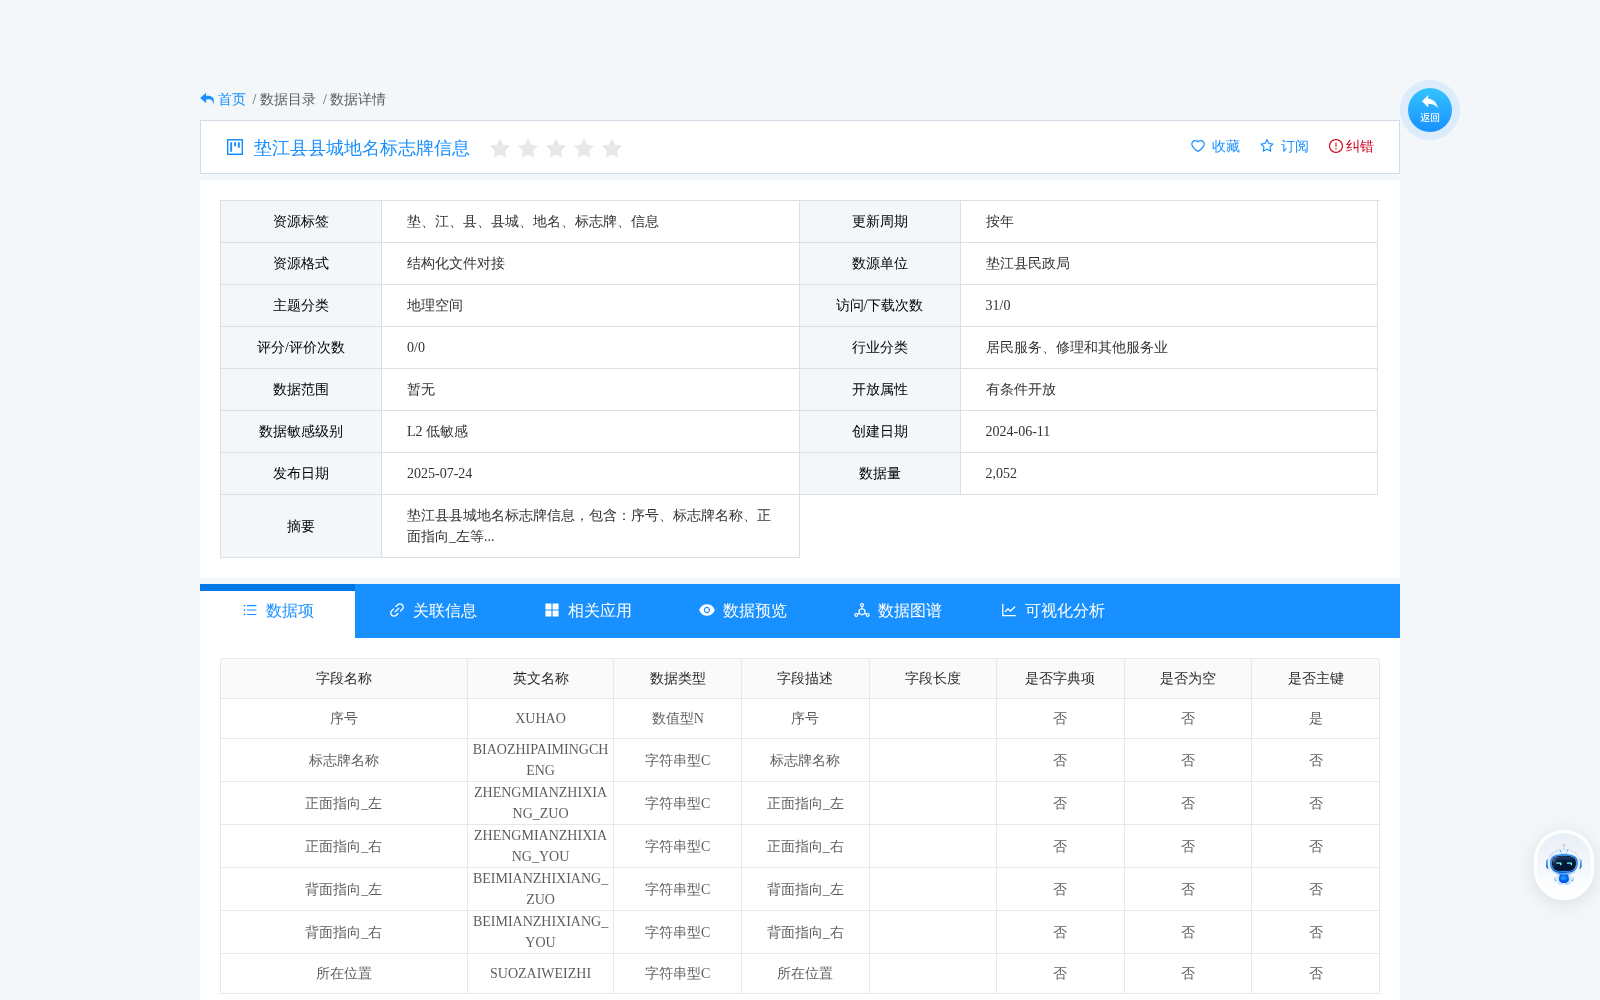Click the exclamation icon next to 纠错
The height and width of the screenshot is (1000, 1600).
tap(1335, 146)
